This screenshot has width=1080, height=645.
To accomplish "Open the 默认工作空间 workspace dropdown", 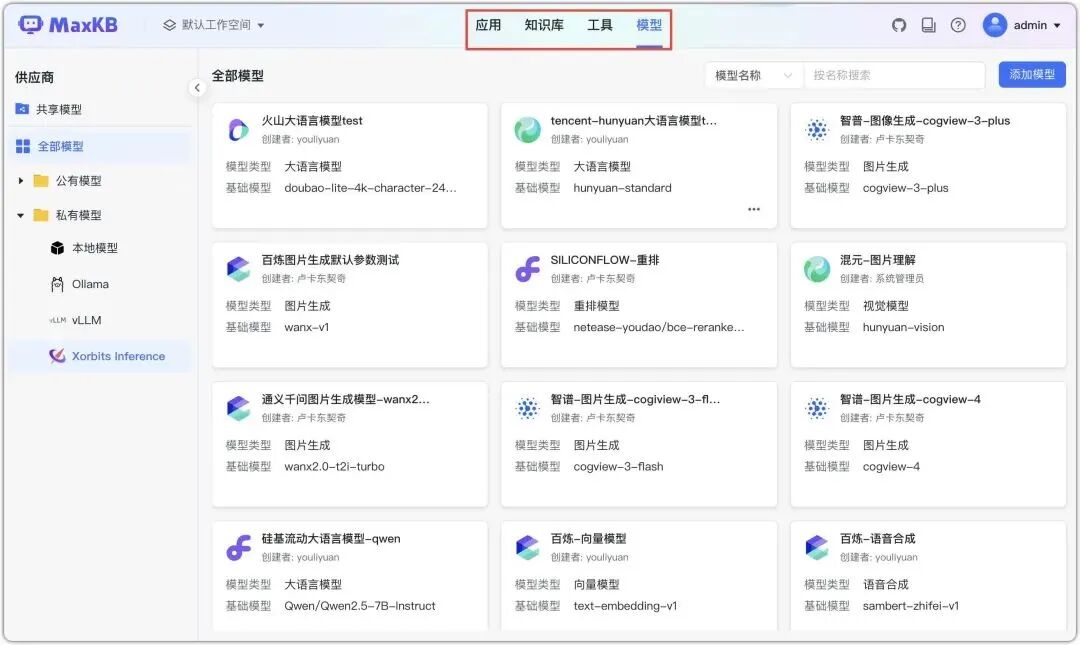I will click(214, 25).
